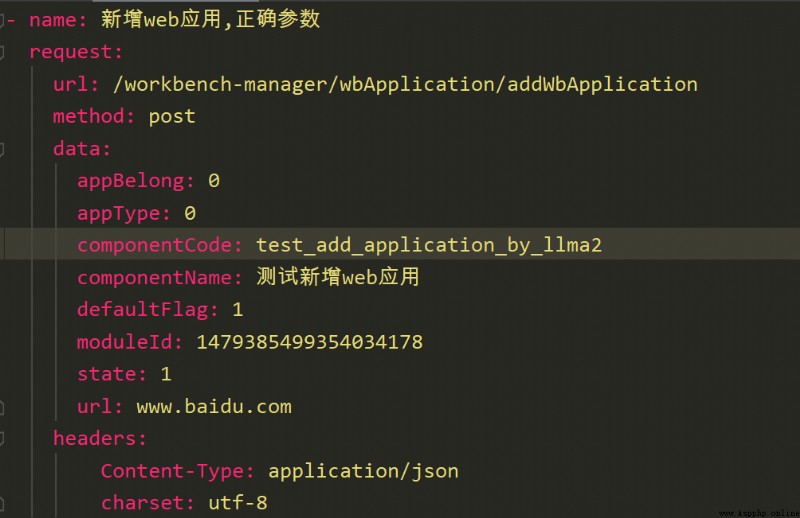Click the componentName Chinese value text
This screenshot has width=800, height=518.
click(x=337, y=277)
